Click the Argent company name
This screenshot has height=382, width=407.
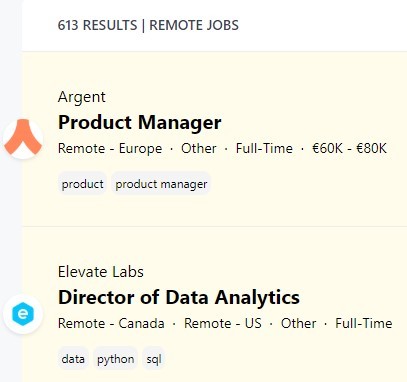pyautogui.click(x=82, y=97)
